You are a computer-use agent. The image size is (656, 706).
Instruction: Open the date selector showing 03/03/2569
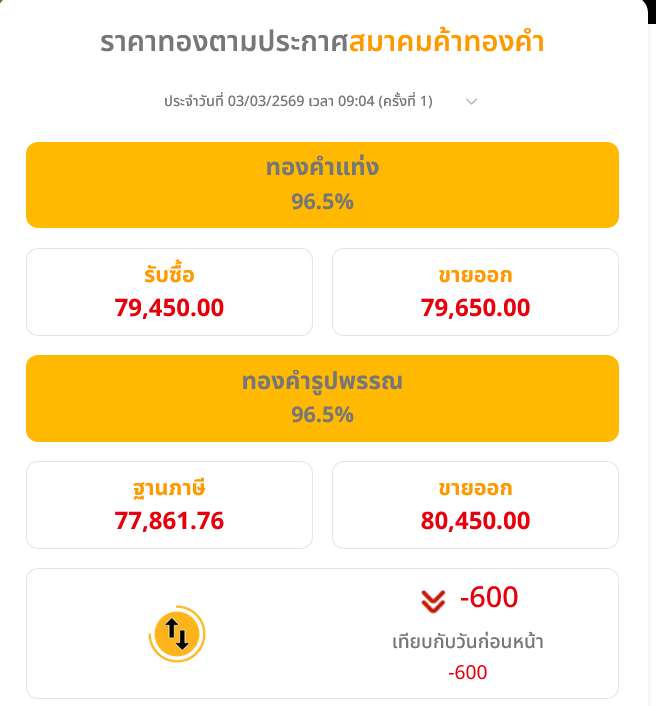click(x=298, y=101)
